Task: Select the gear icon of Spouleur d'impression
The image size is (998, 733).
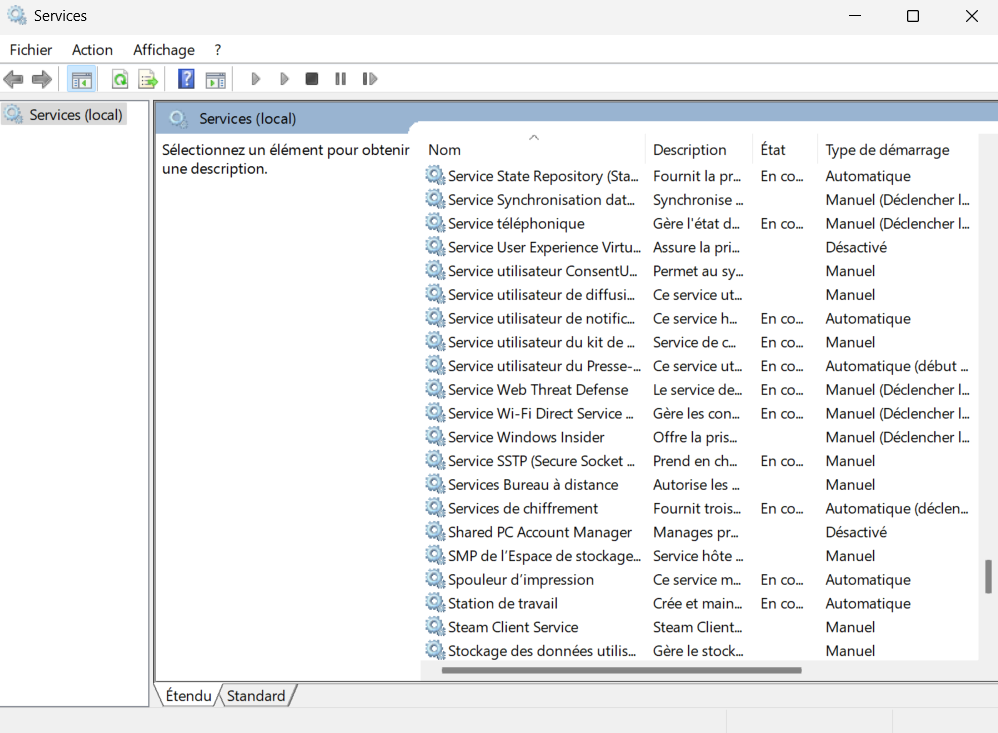Action: (x=435, y=579)
